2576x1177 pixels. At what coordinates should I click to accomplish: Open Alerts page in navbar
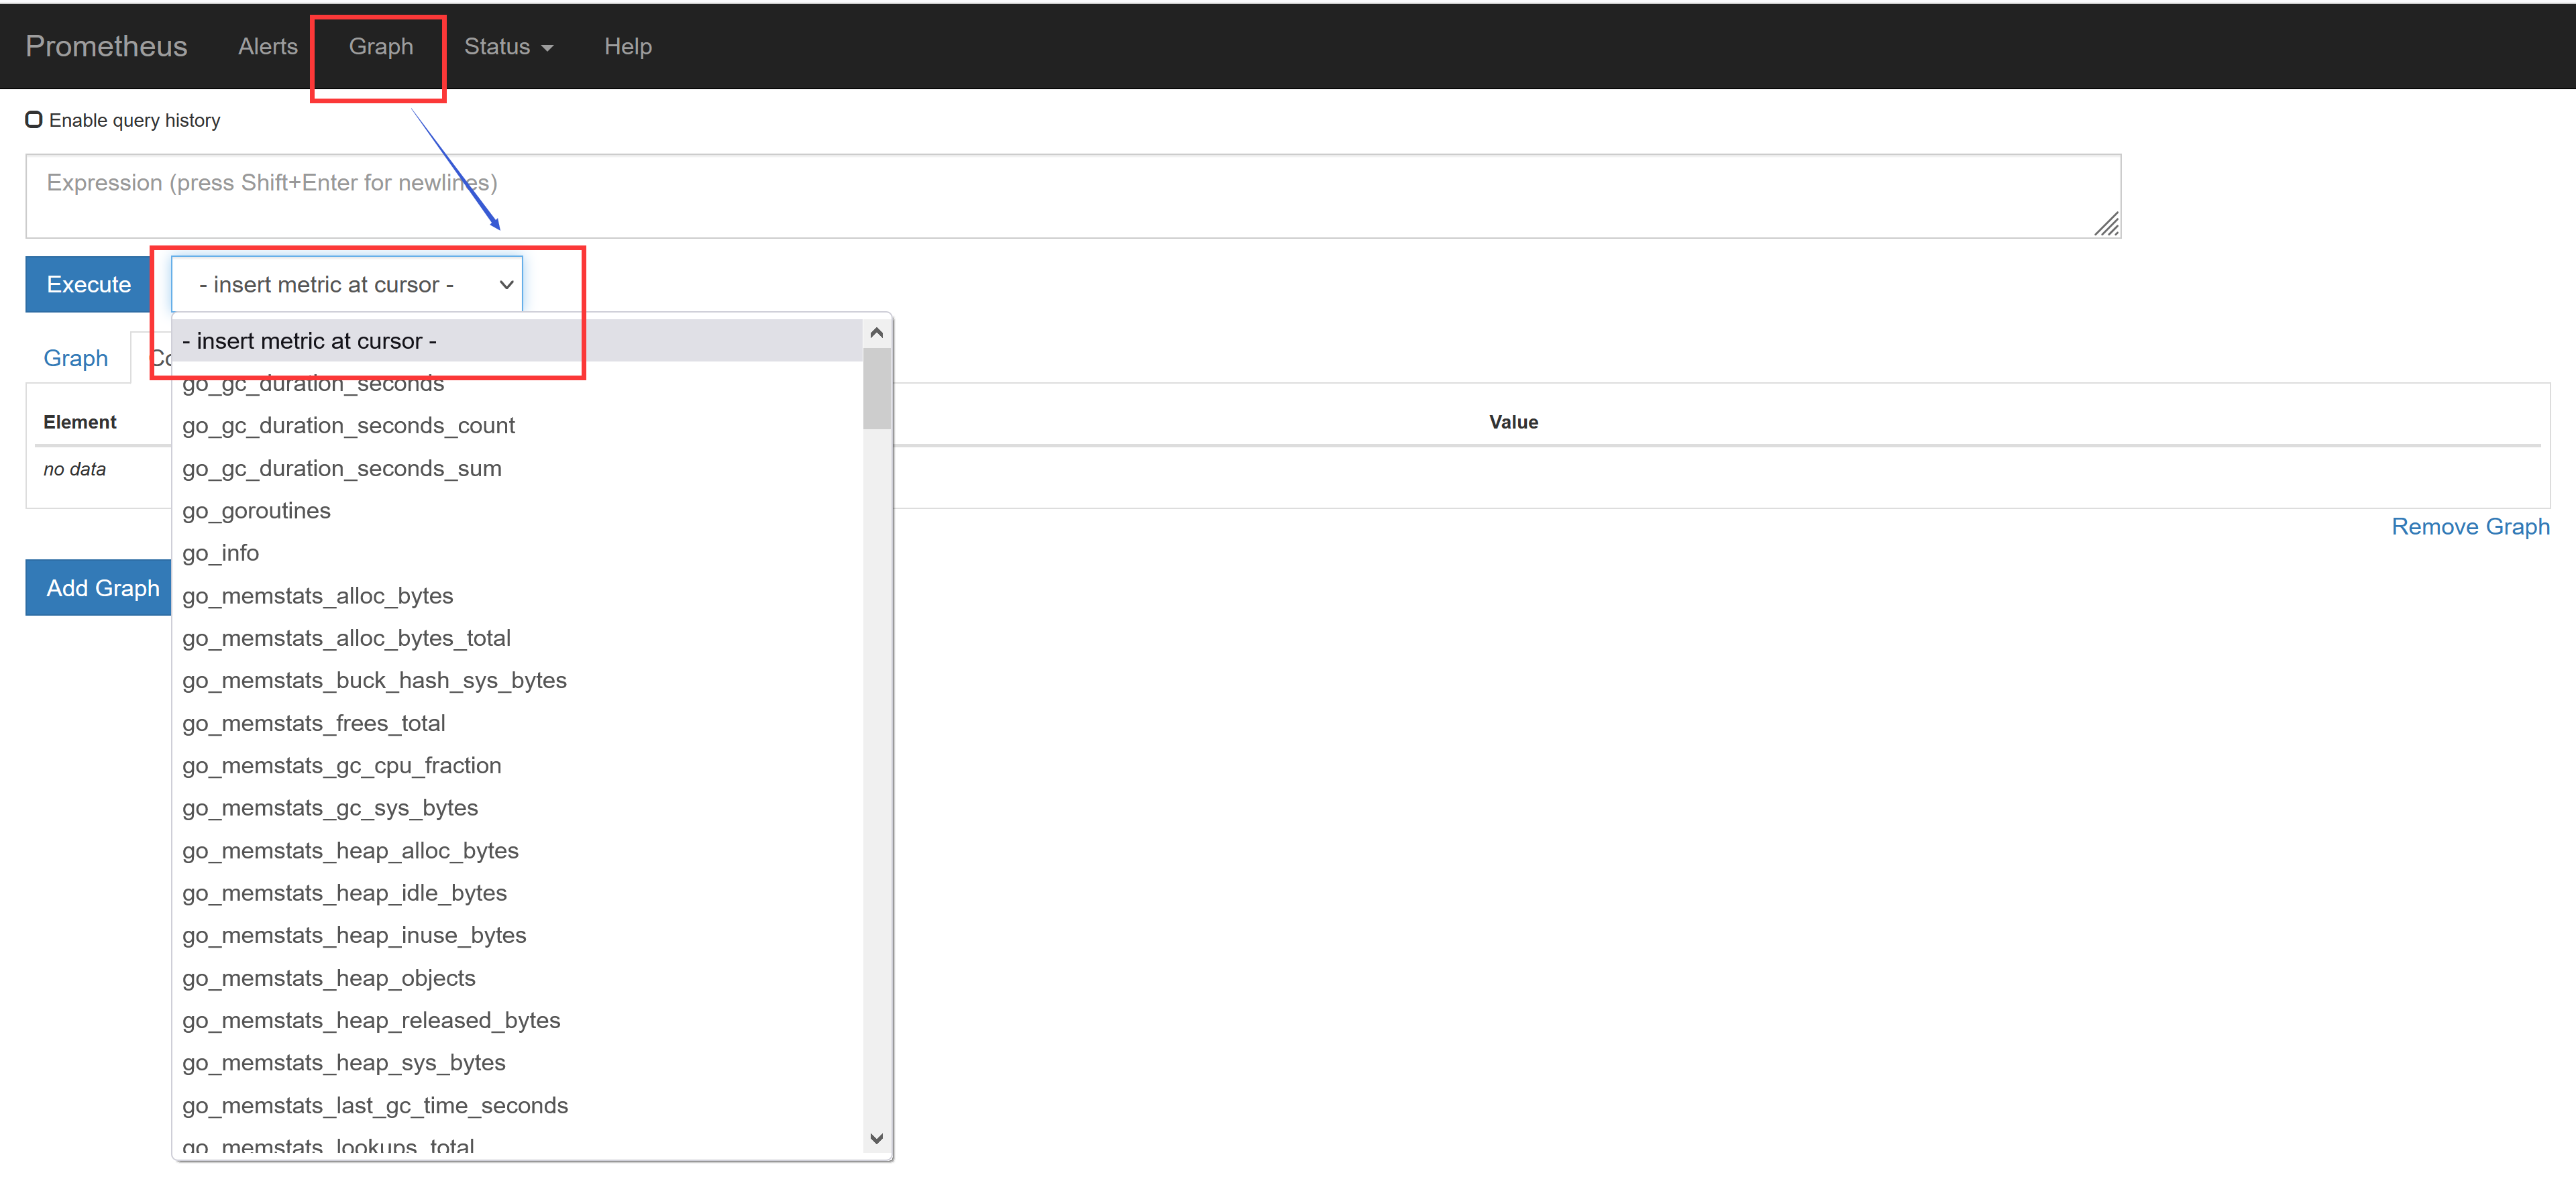pos(267,47)
